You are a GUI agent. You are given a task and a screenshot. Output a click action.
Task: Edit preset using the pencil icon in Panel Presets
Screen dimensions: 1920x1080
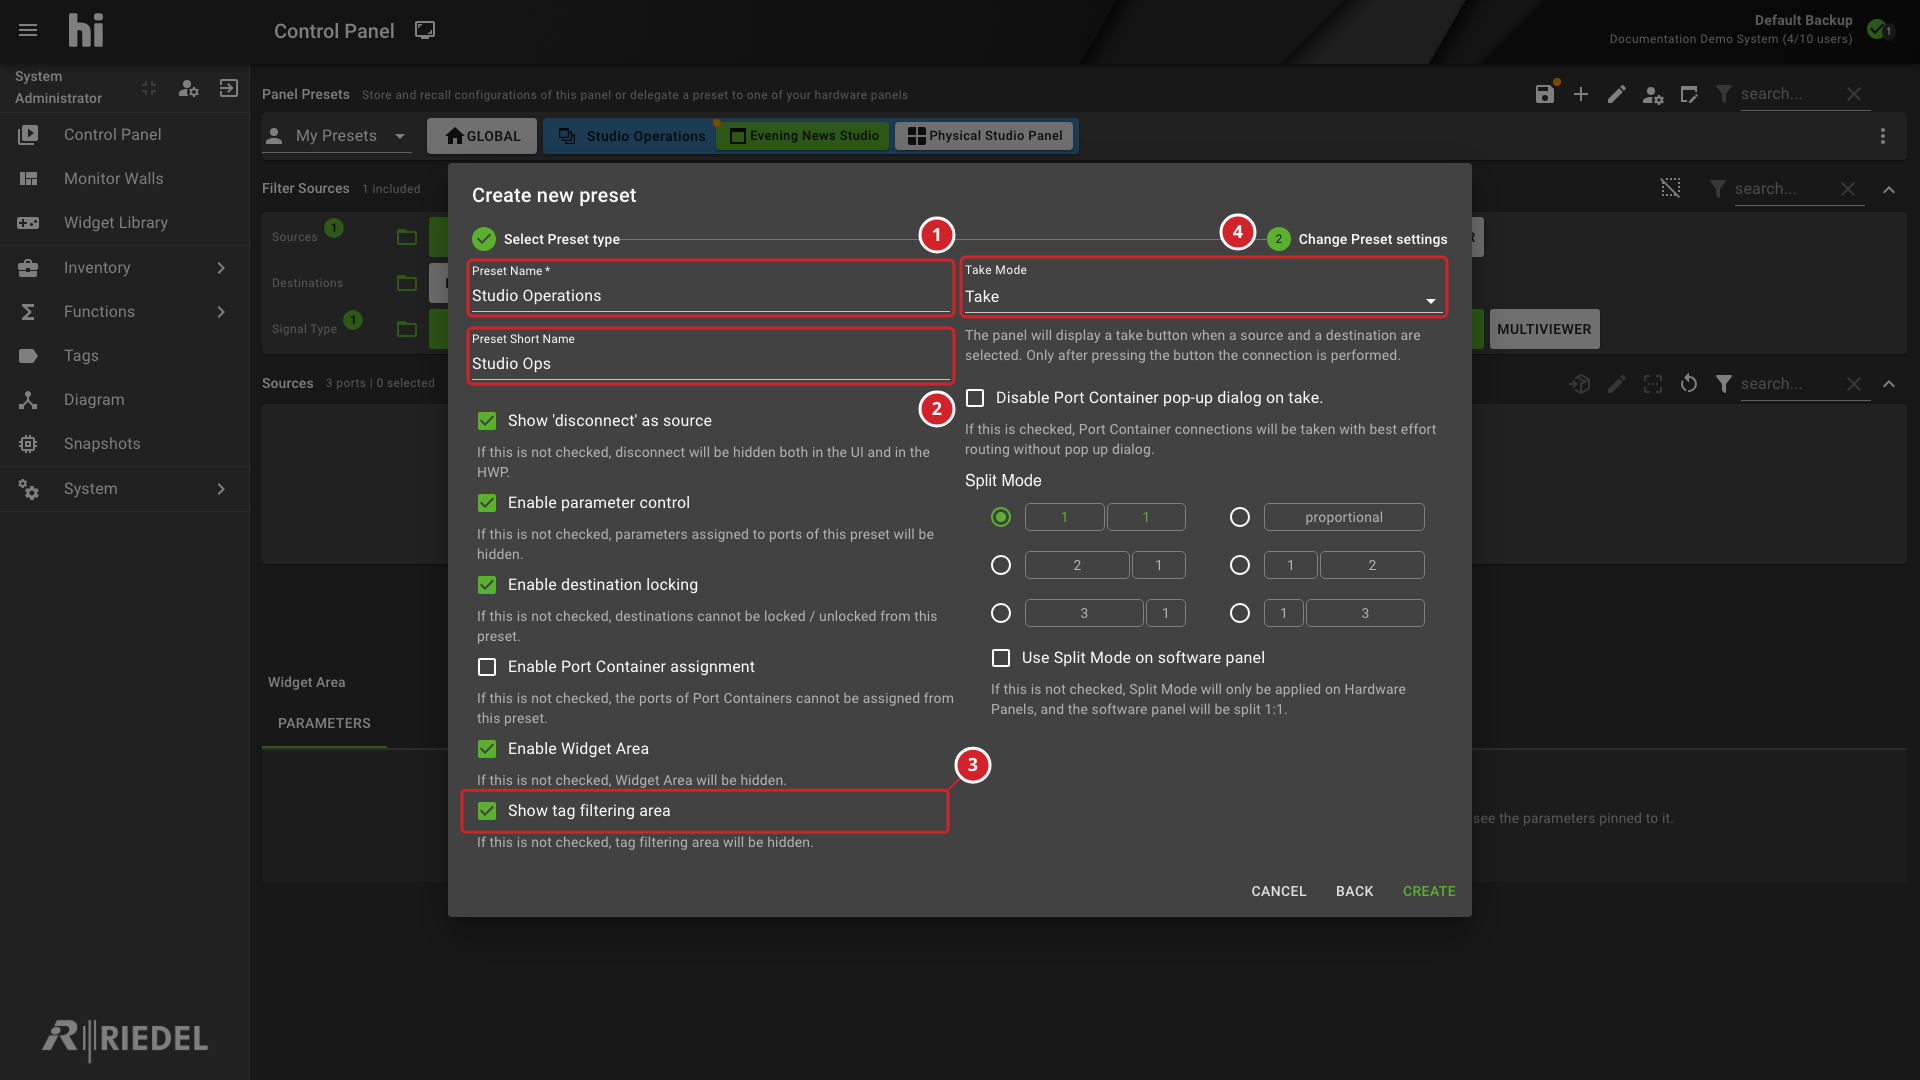(x=1617, y=94)
